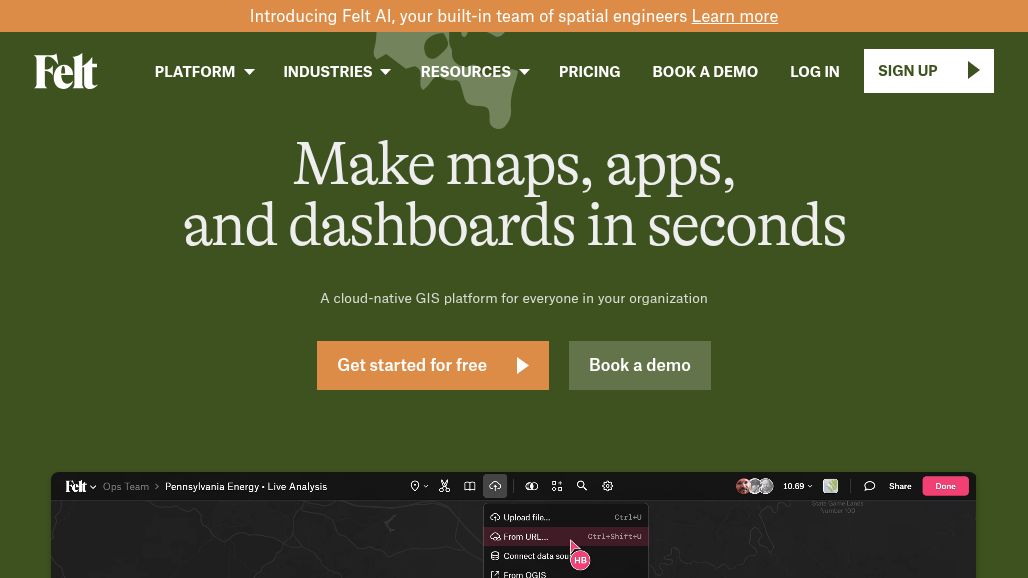Click the elements grid icon in the toolbar
Image resolution: width=1028 pixels, height=578 pixels.
(557, 486)
